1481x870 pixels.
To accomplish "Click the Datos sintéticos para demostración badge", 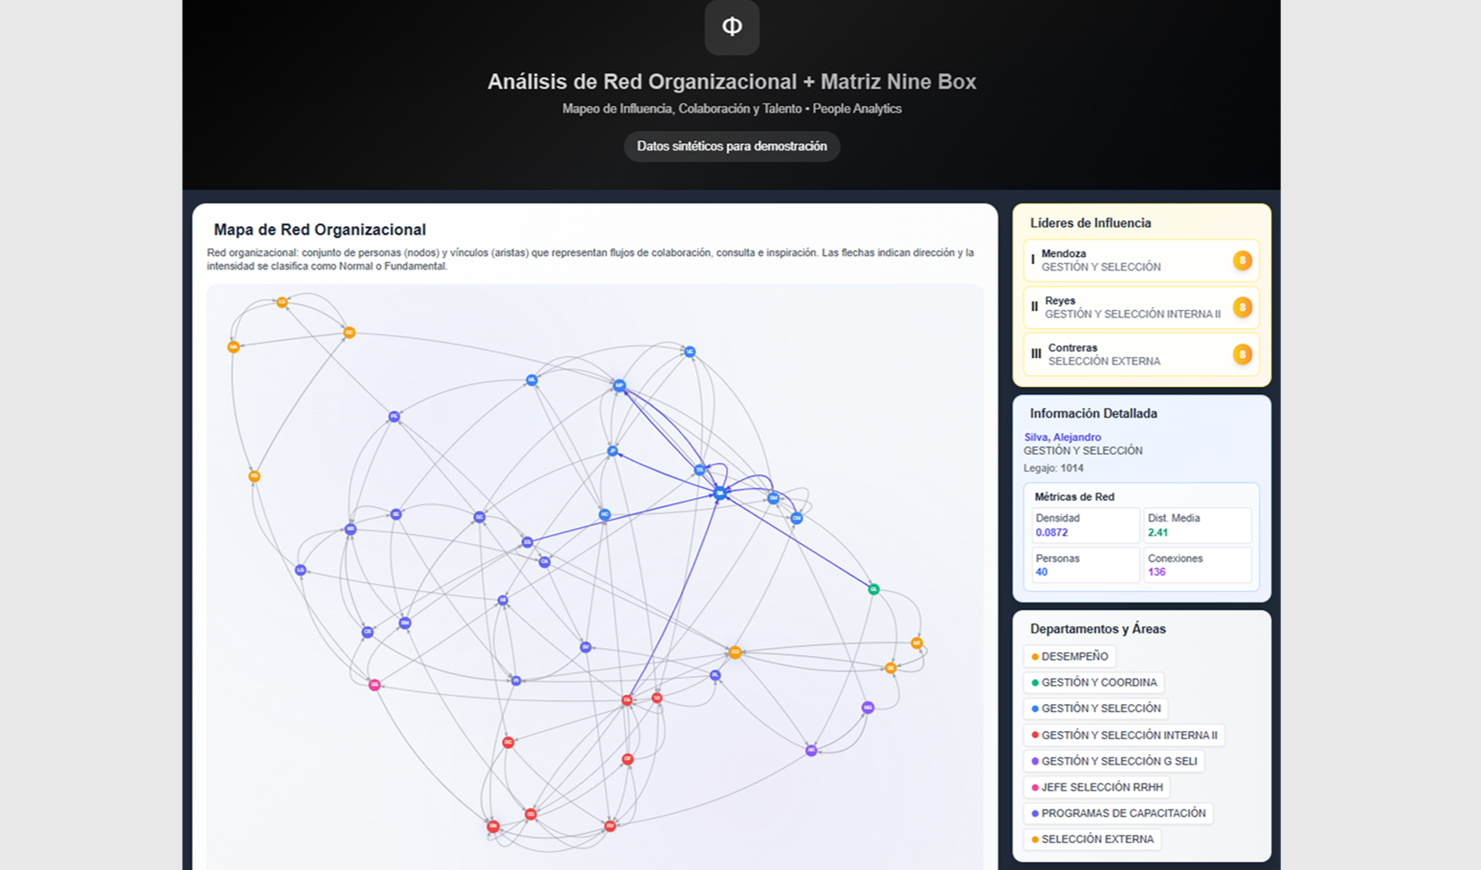I will pyautogui.click(x=731, y=146).
